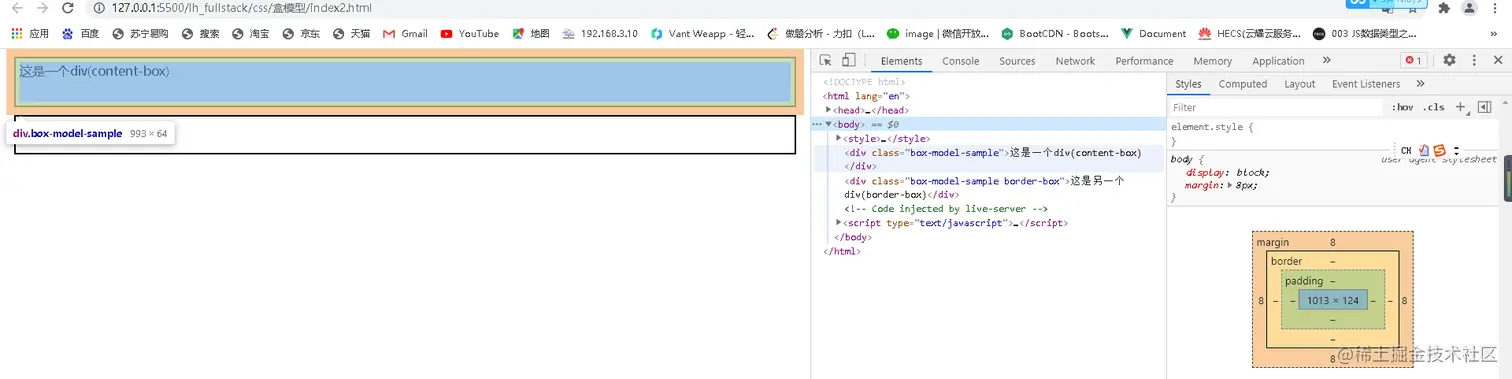This screenshot has height=379, width=1512.
Task: Open the Event Listeners sub-tab
Action: pyautogui.click(x=1366, y=84)
